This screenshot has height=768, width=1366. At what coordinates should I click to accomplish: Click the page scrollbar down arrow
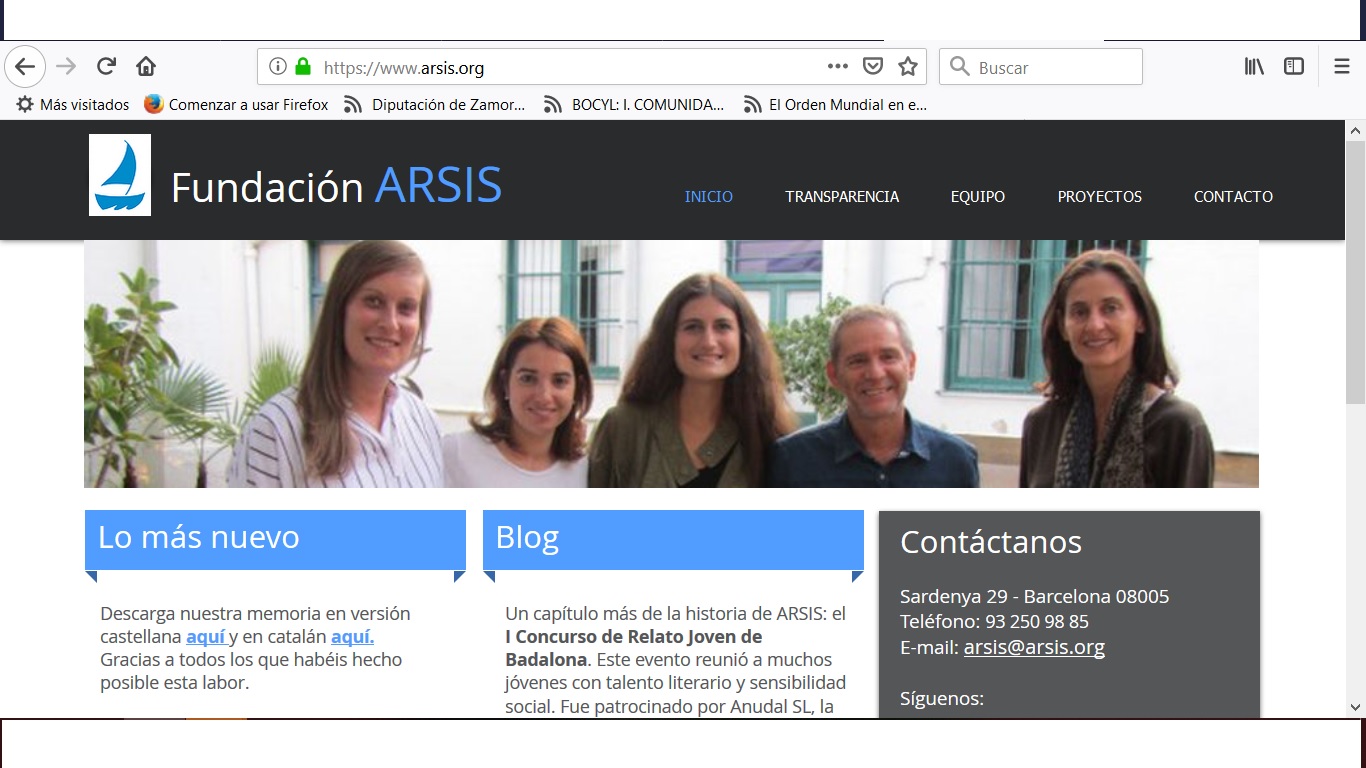pyautogui.click(x=1355, y=707)
